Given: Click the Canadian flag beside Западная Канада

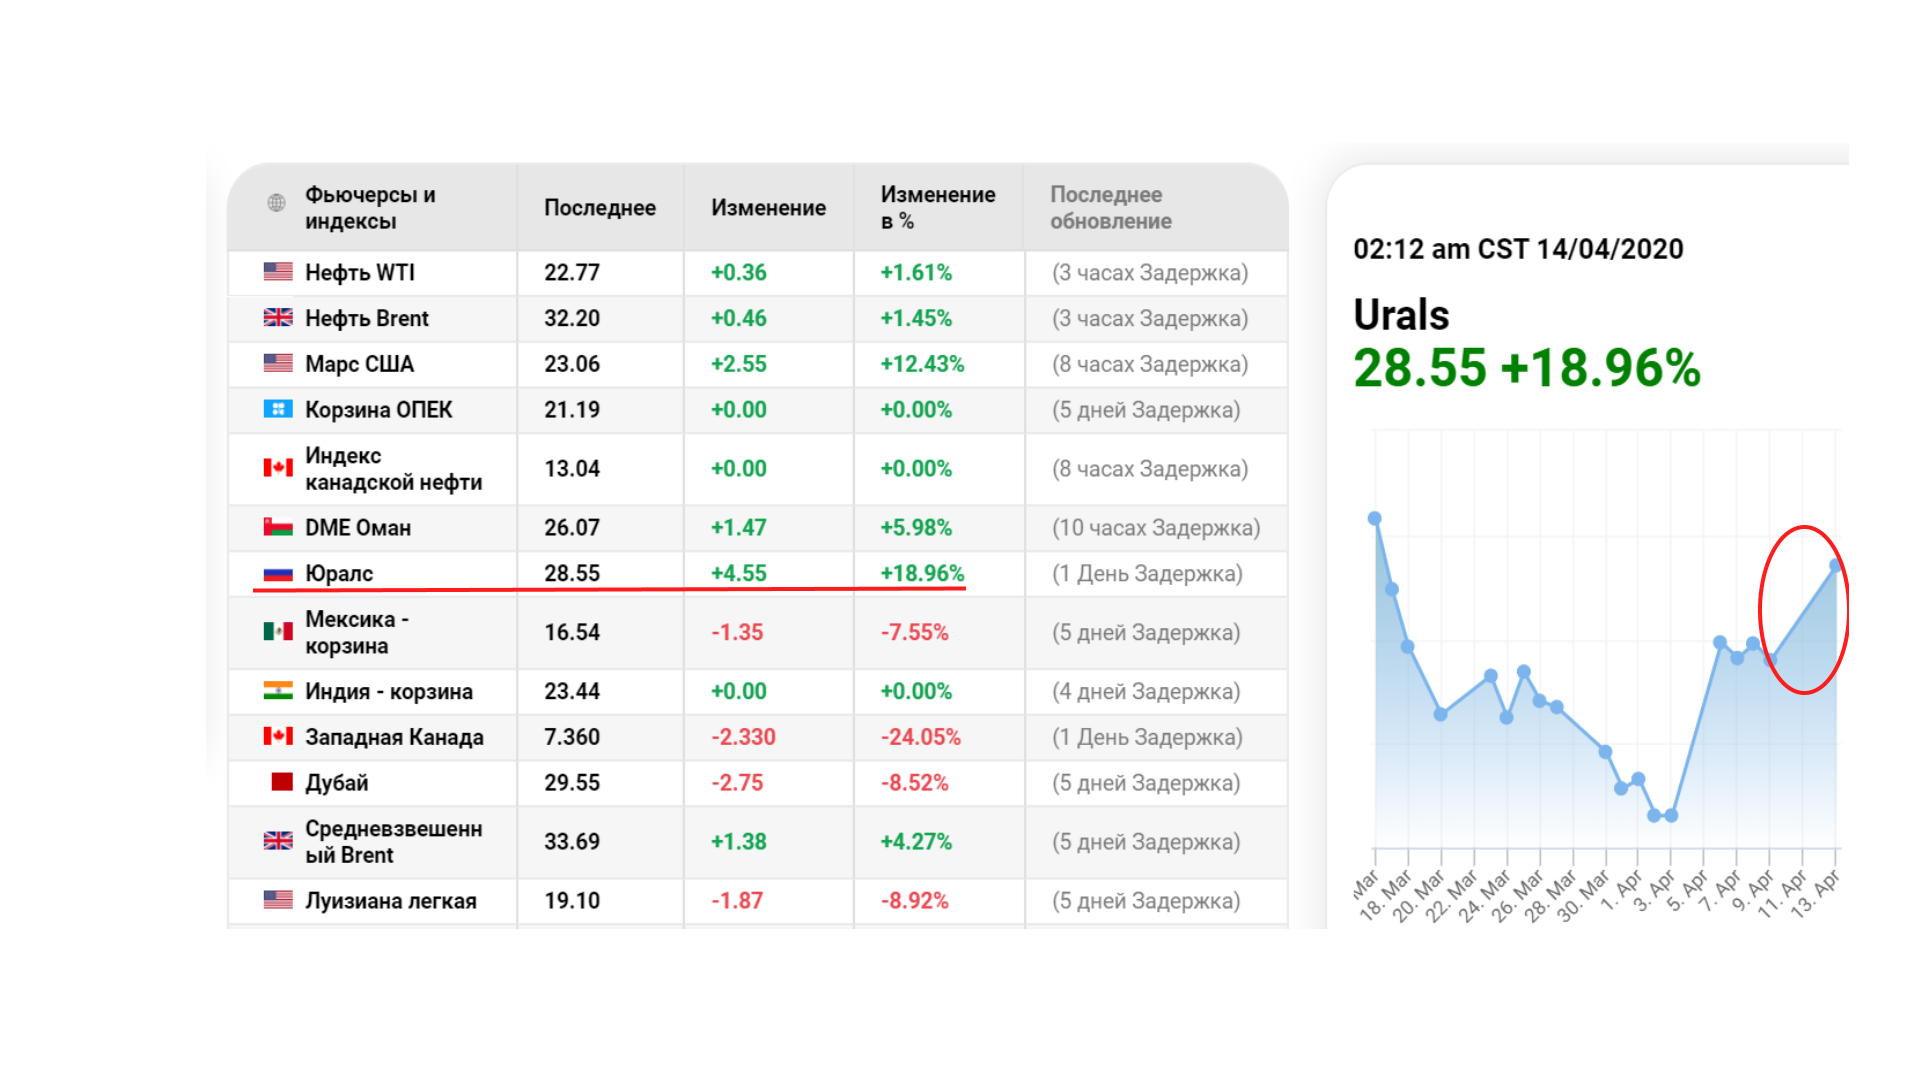Looking at the screenshot, I should tap(278, 737).
